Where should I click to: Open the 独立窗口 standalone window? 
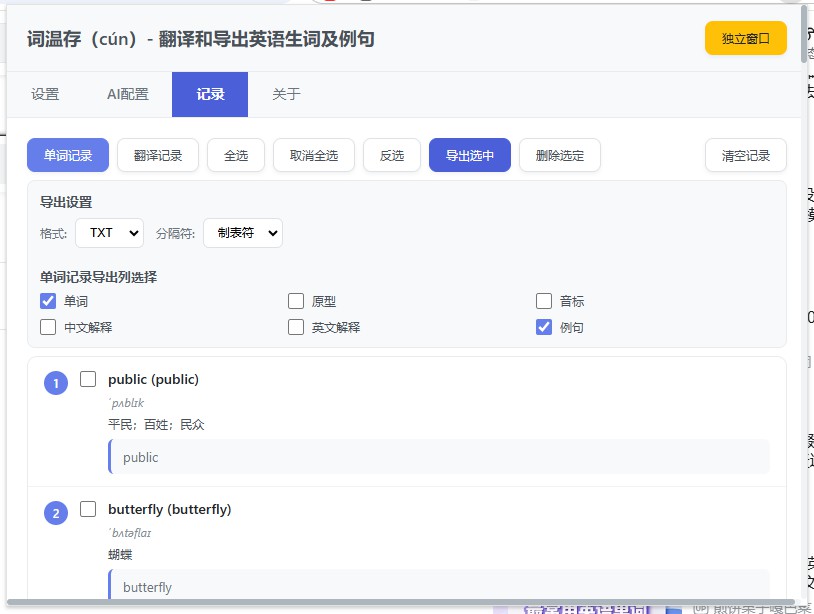745,38
